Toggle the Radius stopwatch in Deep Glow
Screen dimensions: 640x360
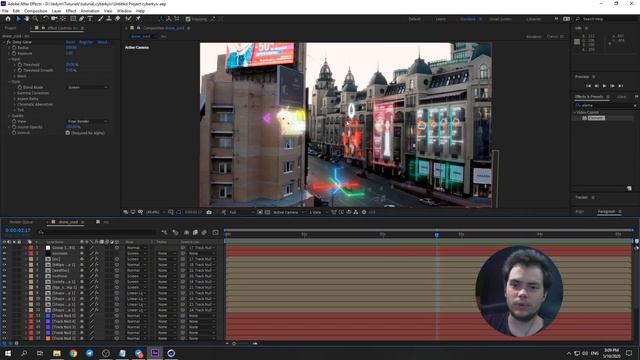click(14, 48)
